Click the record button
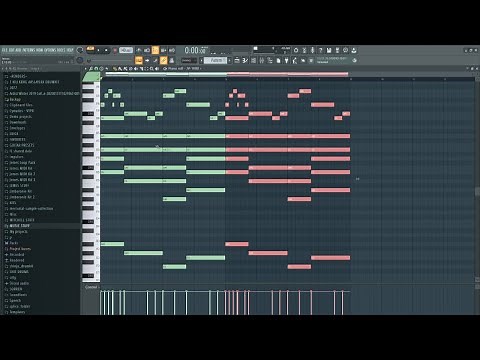 115,50
